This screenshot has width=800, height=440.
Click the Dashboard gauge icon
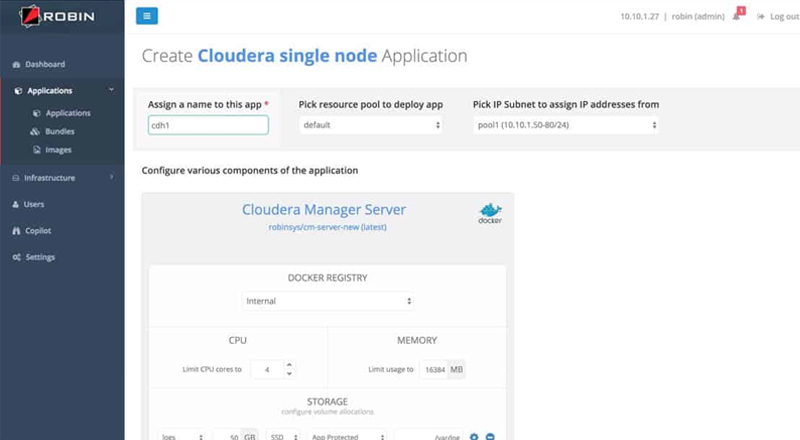tap(16, 65)
